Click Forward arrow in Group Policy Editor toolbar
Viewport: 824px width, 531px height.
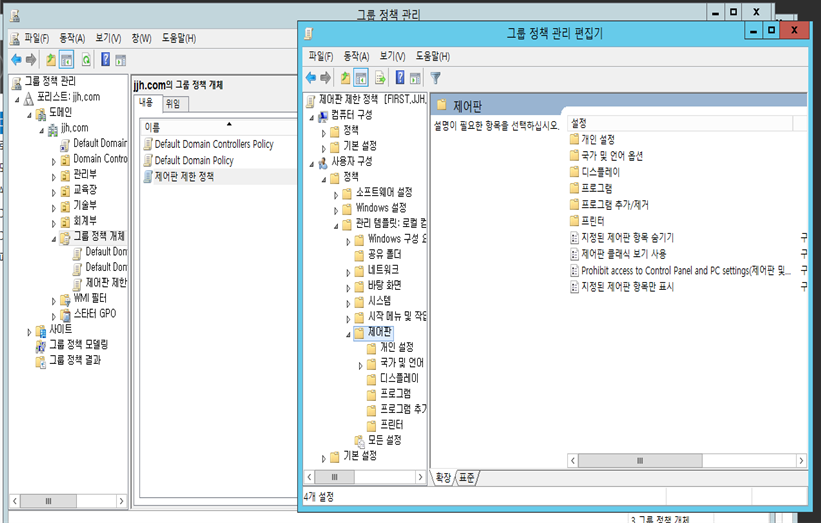pos(326,78)
